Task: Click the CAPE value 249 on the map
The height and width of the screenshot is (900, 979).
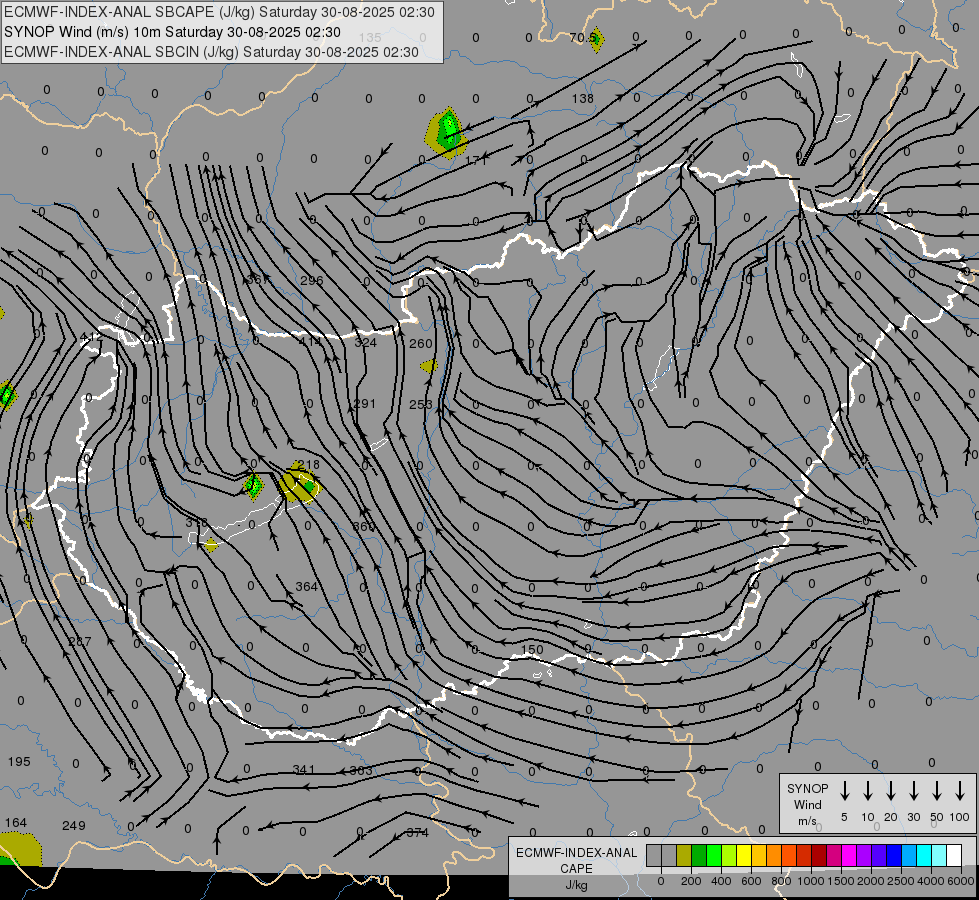Action: click(74, 826)
